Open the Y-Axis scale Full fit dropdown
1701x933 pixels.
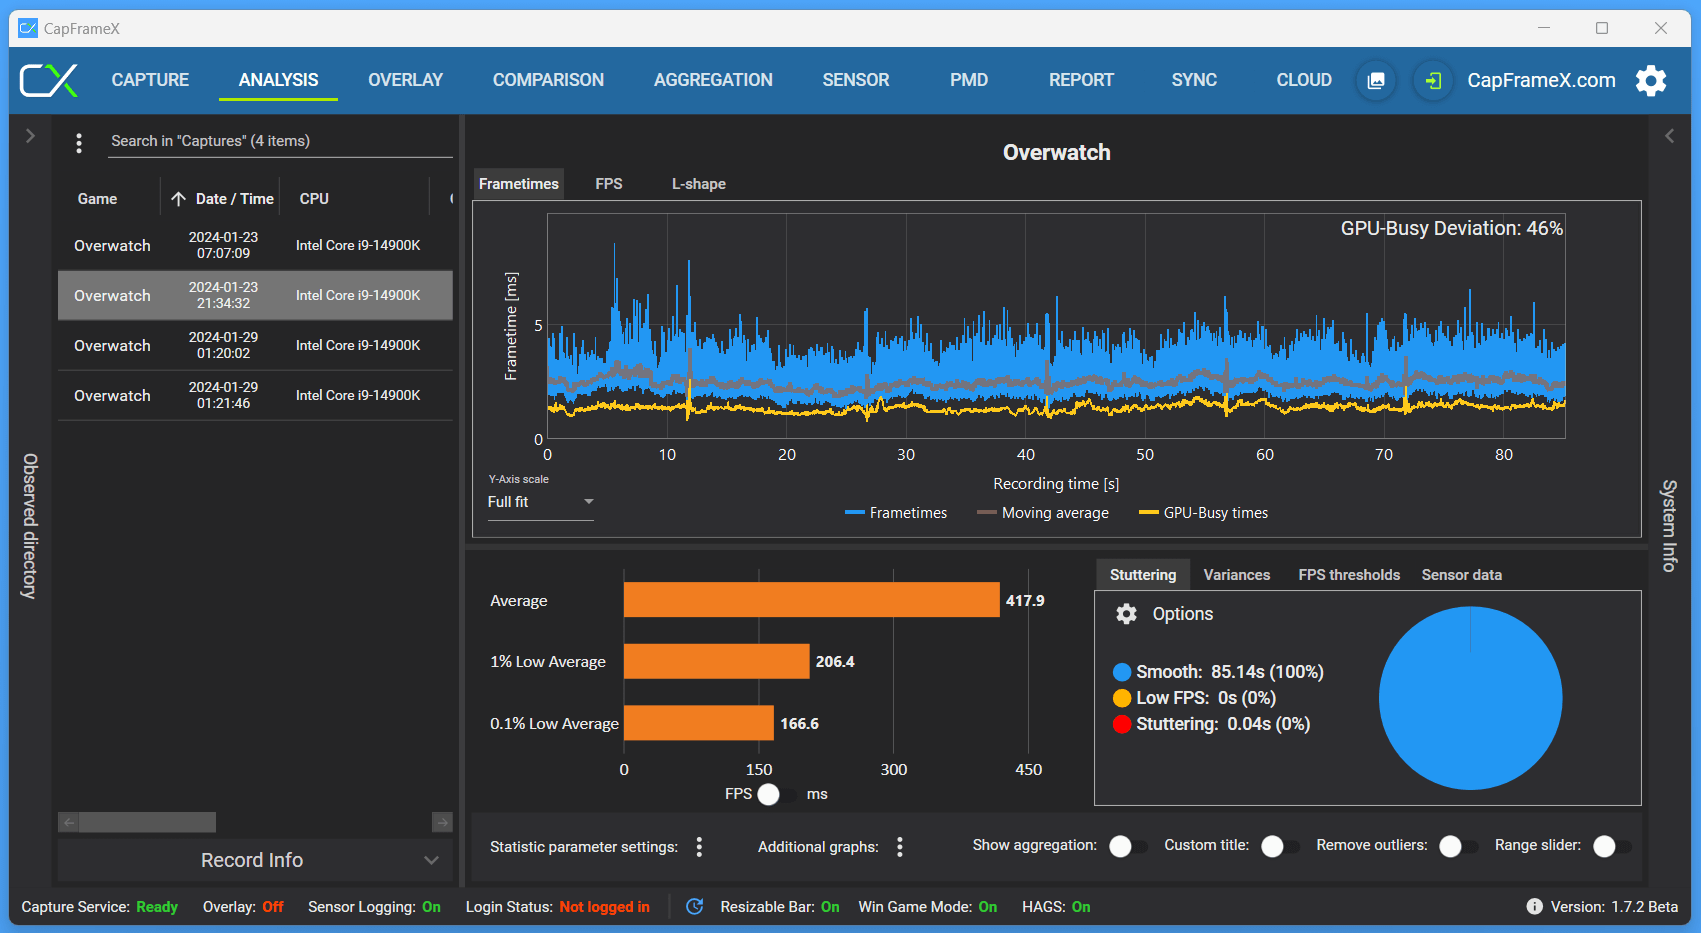(x=540, y=502)
